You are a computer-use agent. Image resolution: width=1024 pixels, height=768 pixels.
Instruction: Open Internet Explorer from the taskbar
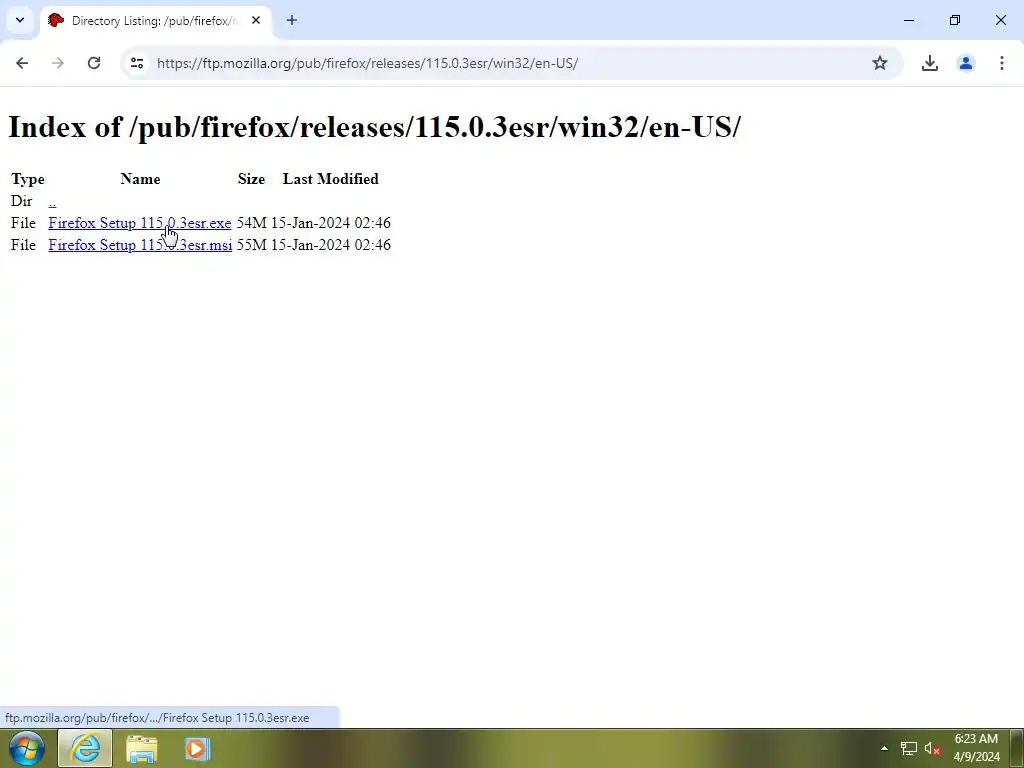tap(85, 748)
